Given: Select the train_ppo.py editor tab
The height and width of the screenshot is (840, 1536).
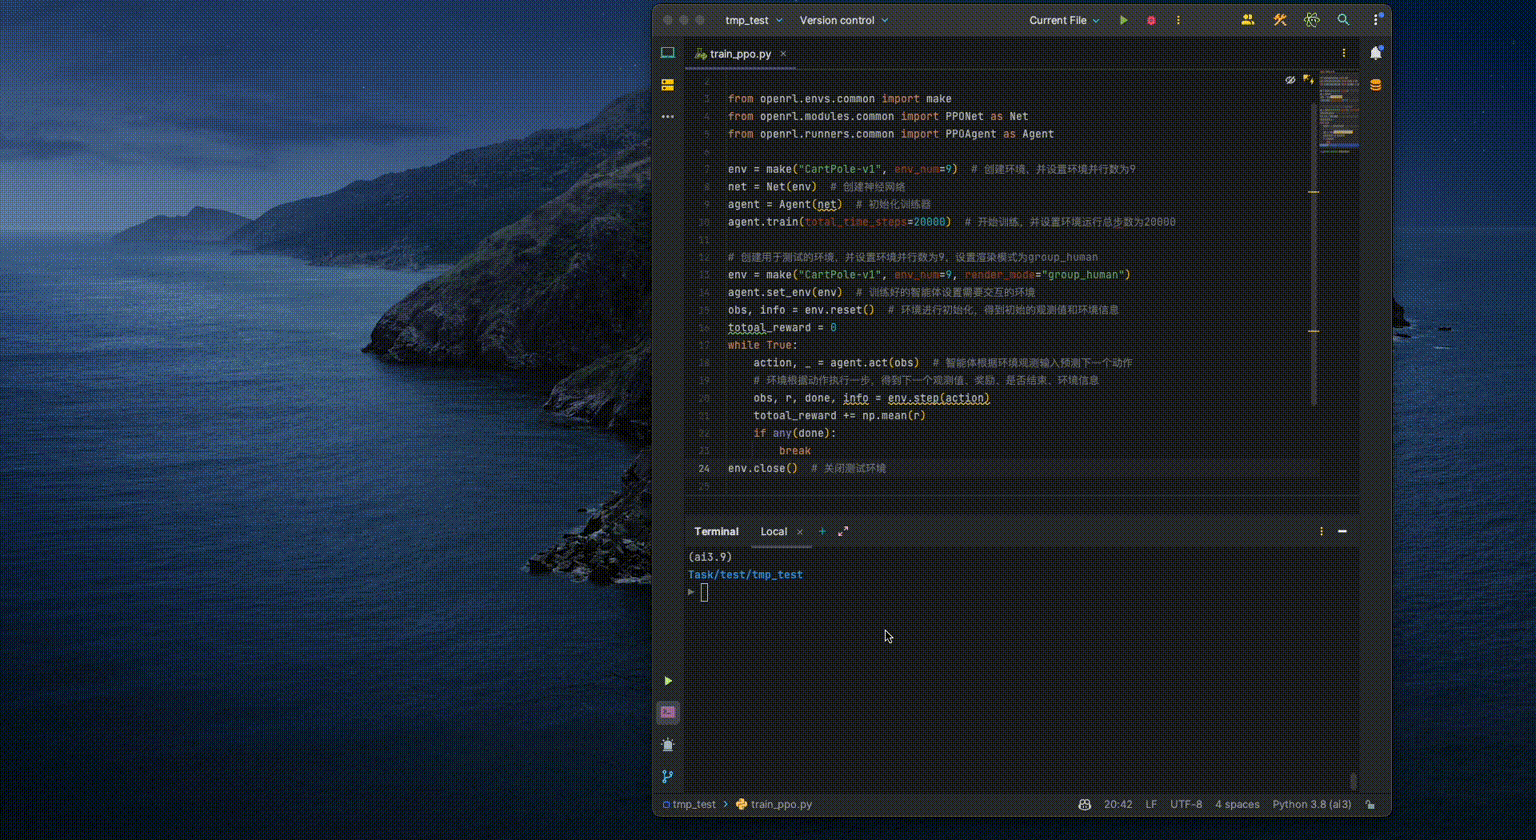Looking at the screenshot, I should coord(741,54).
